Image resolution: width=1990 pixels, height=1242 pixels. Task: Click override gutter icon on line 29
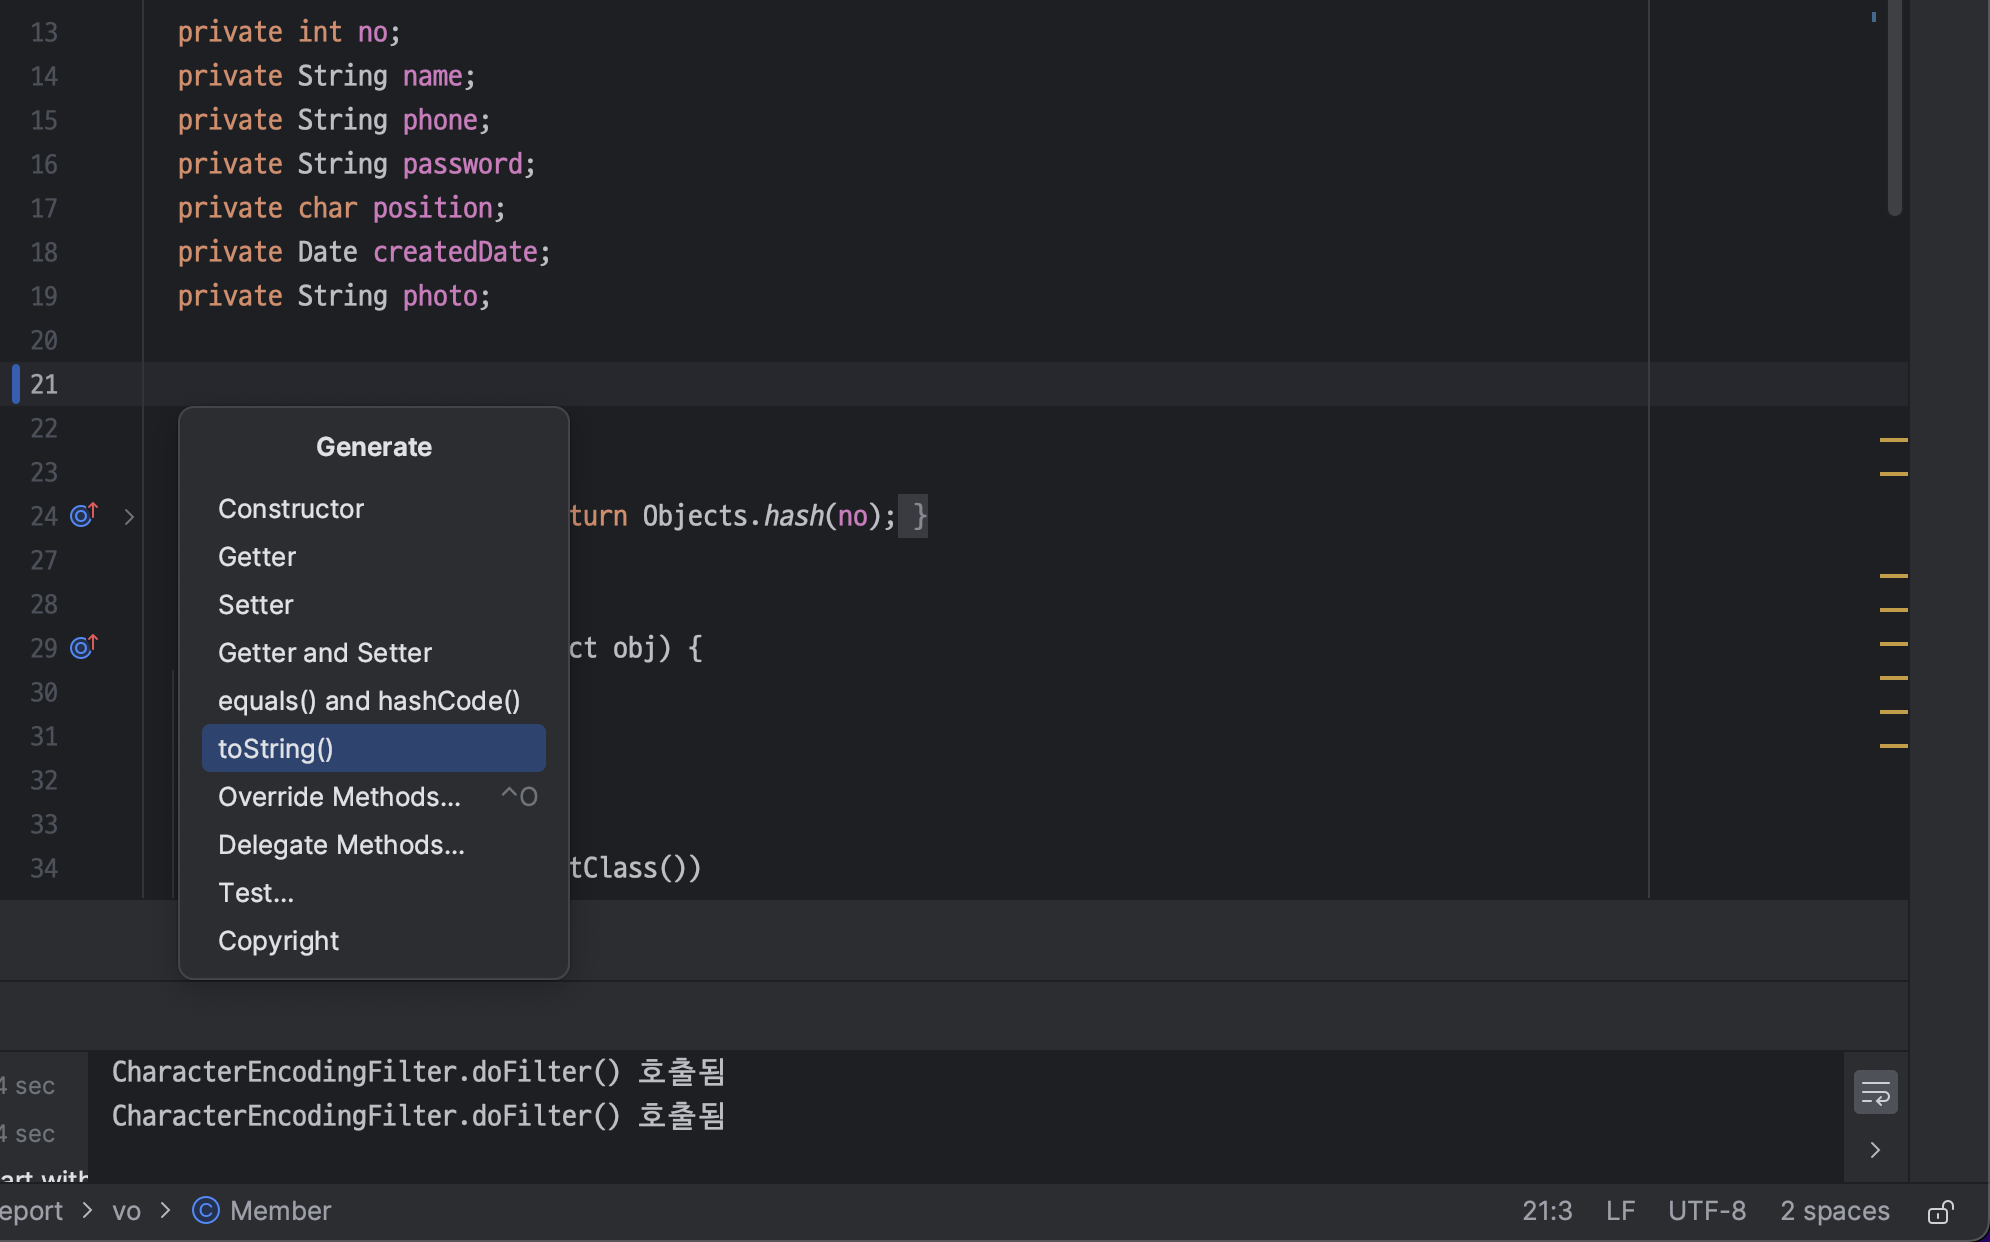[83, 647]
